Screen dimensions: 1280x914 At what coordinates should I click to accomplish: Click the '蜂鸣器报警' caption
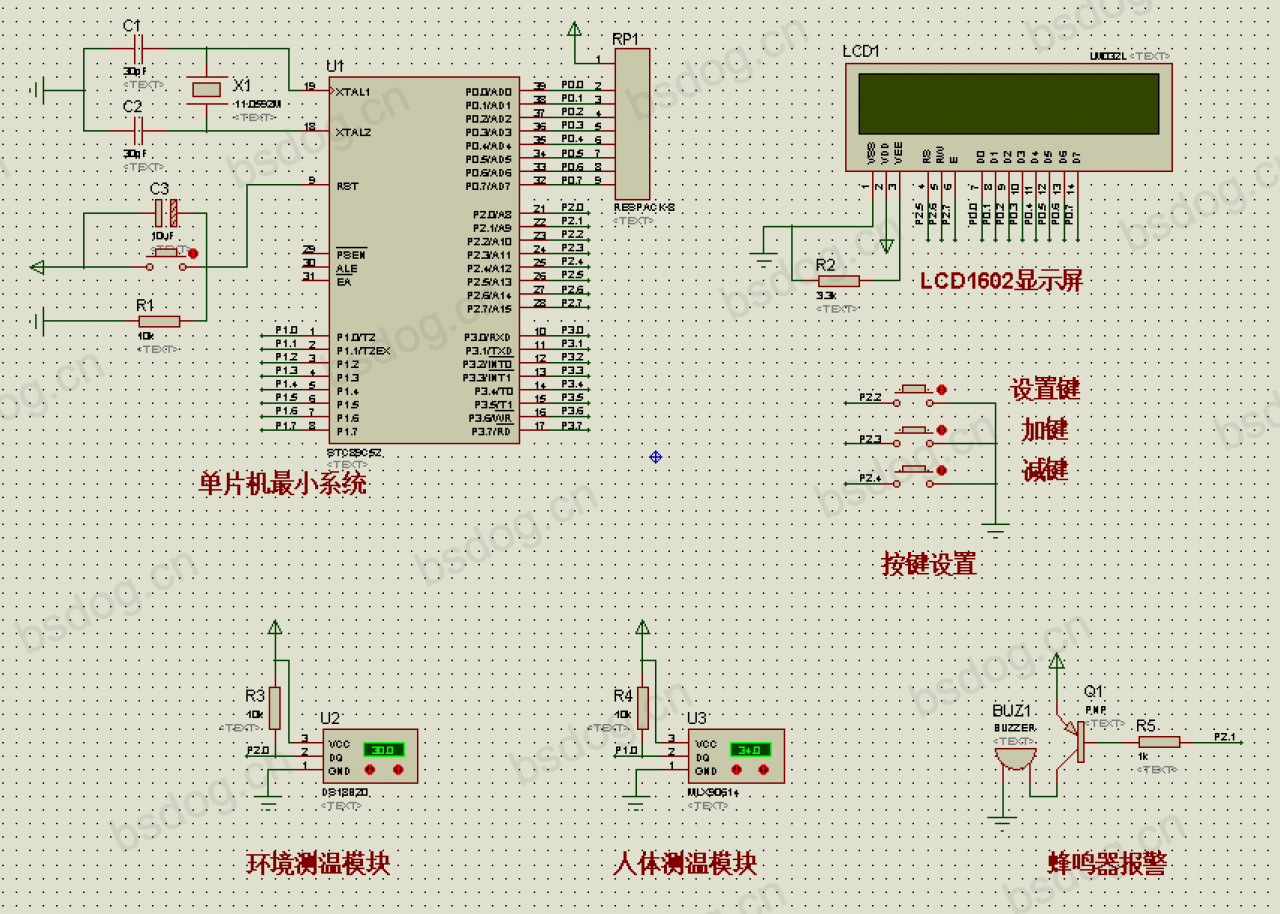[x=1107, y=863]
